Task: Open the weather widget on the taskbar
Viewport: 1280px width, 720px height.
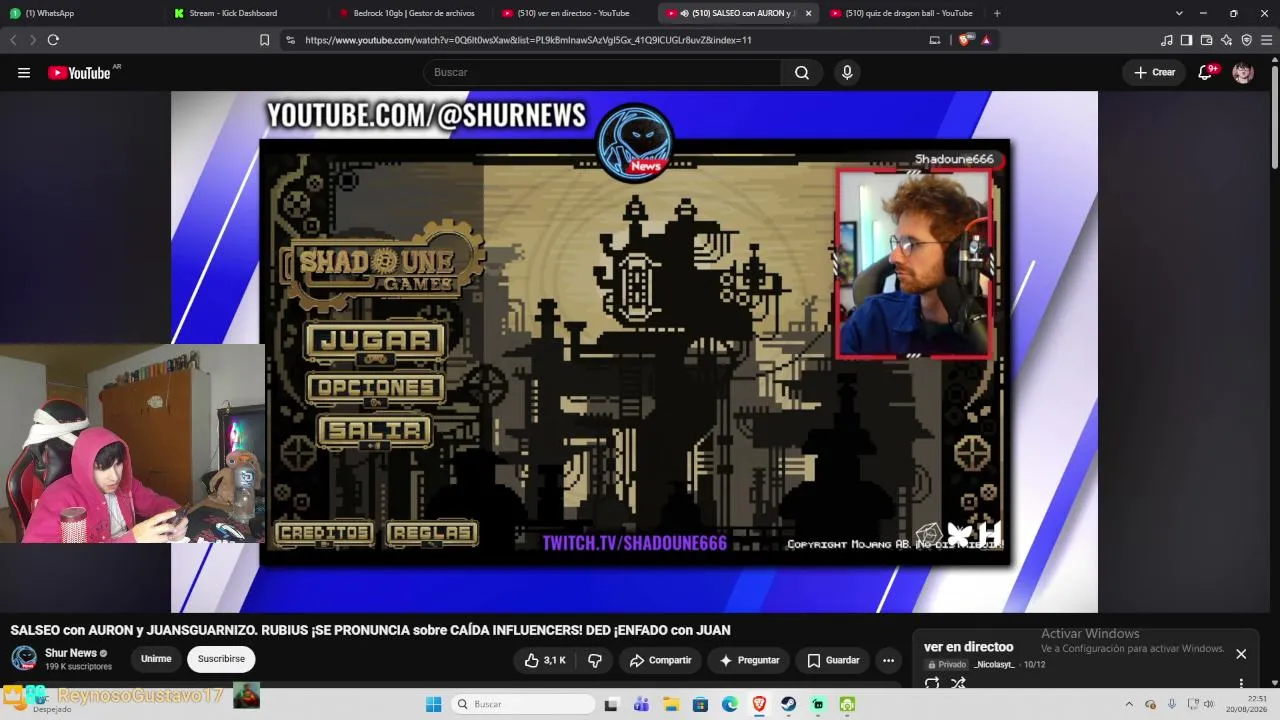Action: (x=38, y=702)
